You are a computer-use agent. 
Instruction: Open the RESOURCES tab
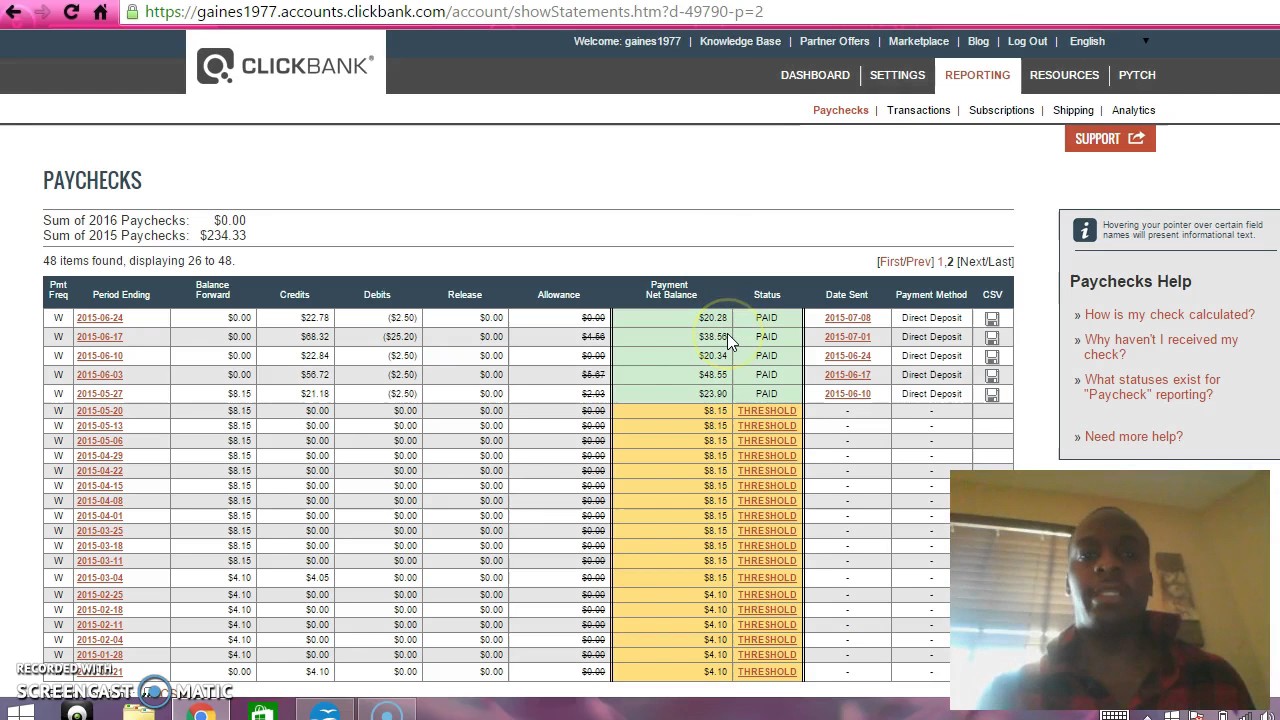1064,75
